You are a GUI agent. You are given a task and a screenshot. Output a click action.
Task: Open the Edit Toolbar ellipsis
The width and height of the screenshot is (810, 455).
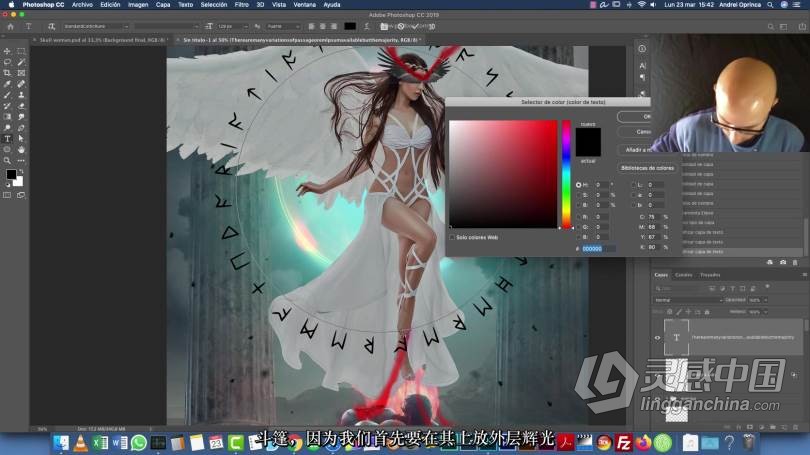(21, 161)
